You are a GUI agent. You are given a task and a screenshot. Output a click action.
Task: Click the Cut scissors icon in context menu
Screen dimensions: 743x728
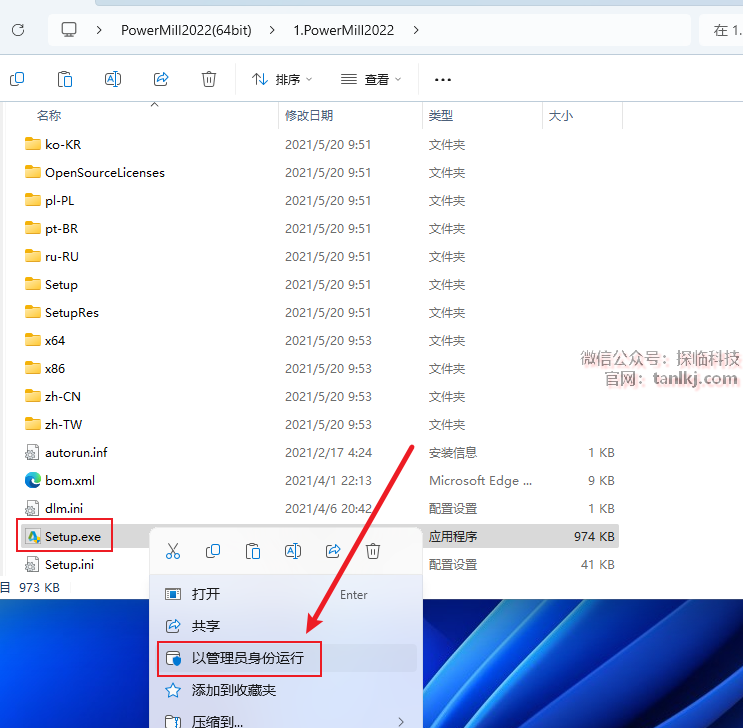[x=173, y=551]
